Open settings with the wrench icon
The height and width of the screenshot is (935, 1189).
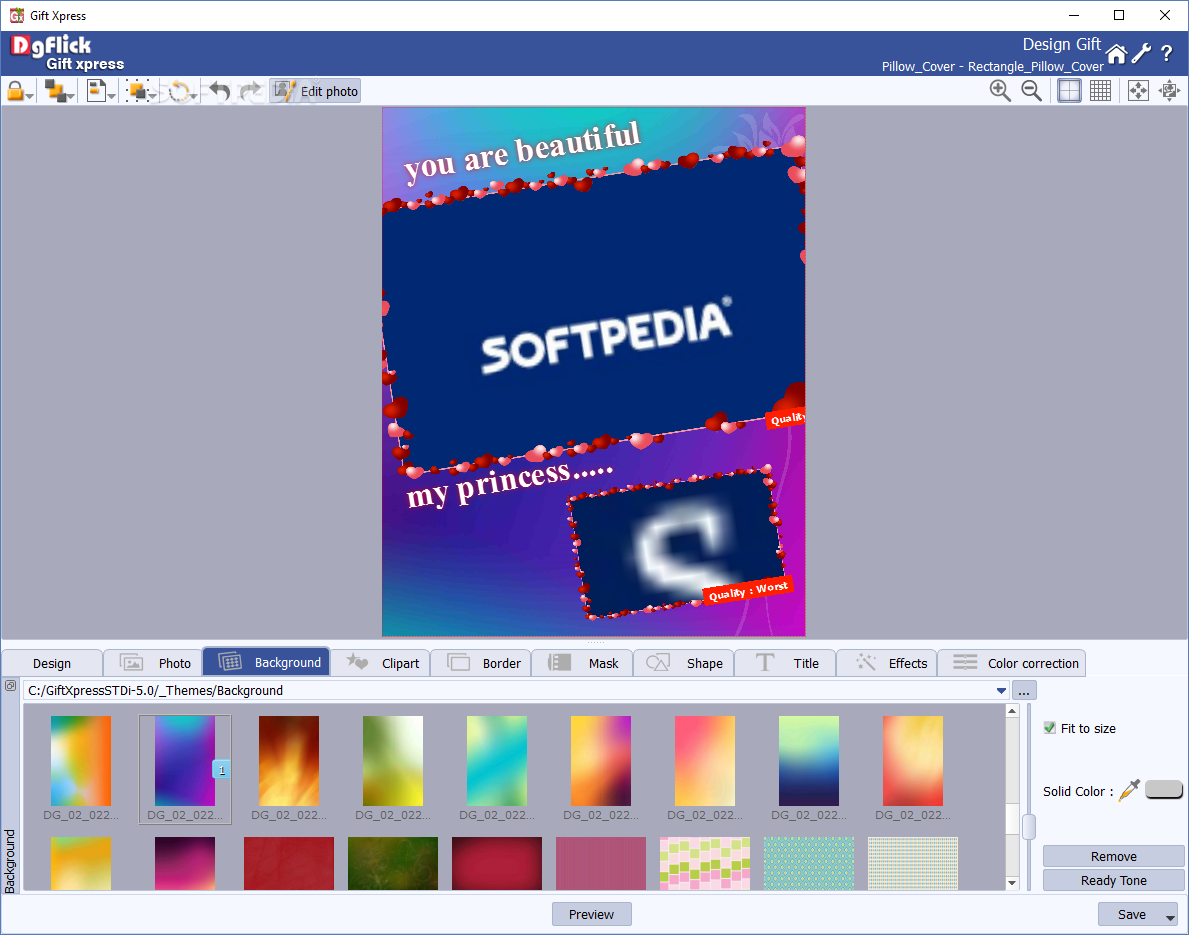[x=1141, y=53]
